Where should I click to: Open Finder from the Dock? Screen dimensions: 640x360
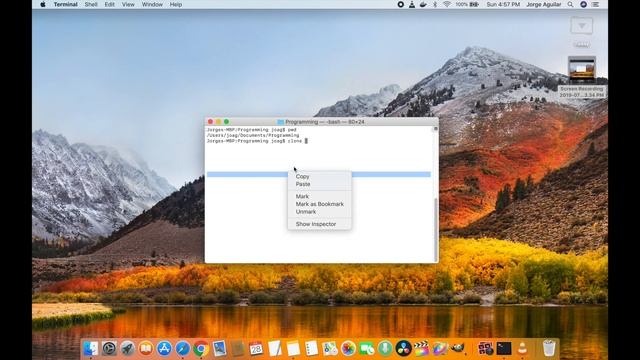click(x=90, y=348)
